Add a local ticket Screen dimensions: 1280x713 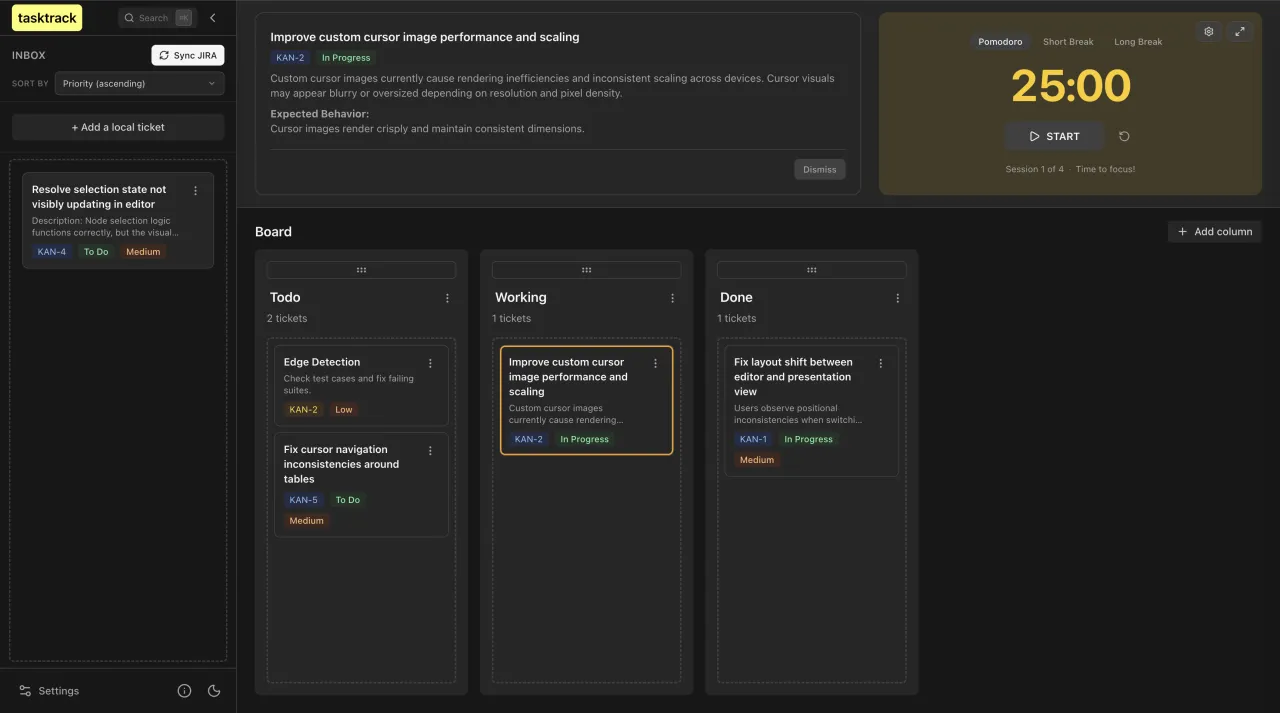[x=118, y=127]
